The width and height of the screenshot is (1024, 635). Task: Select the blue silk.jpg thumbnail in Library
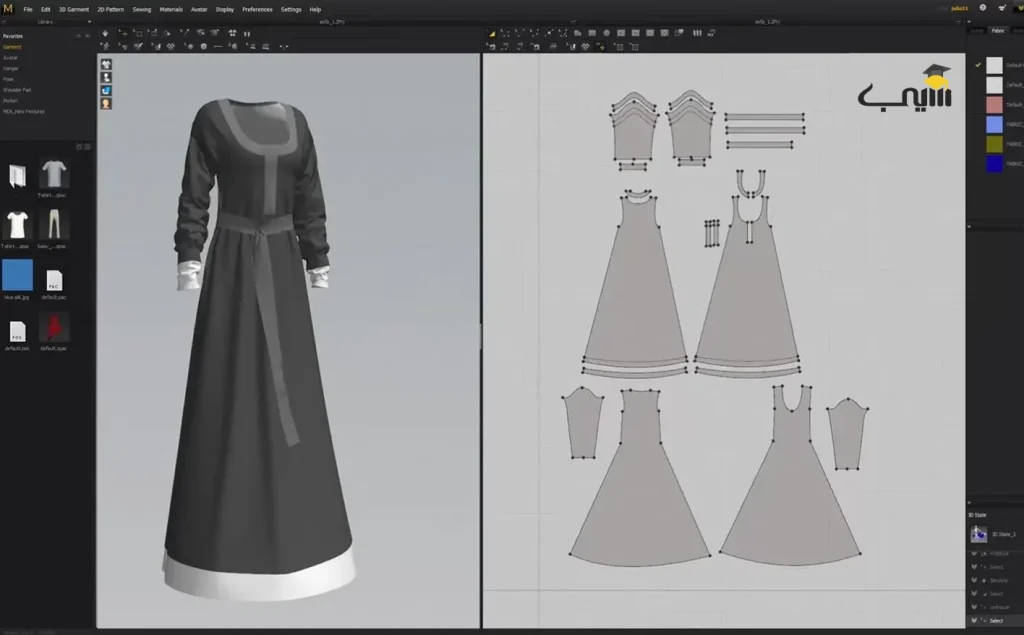coord(17,275)
